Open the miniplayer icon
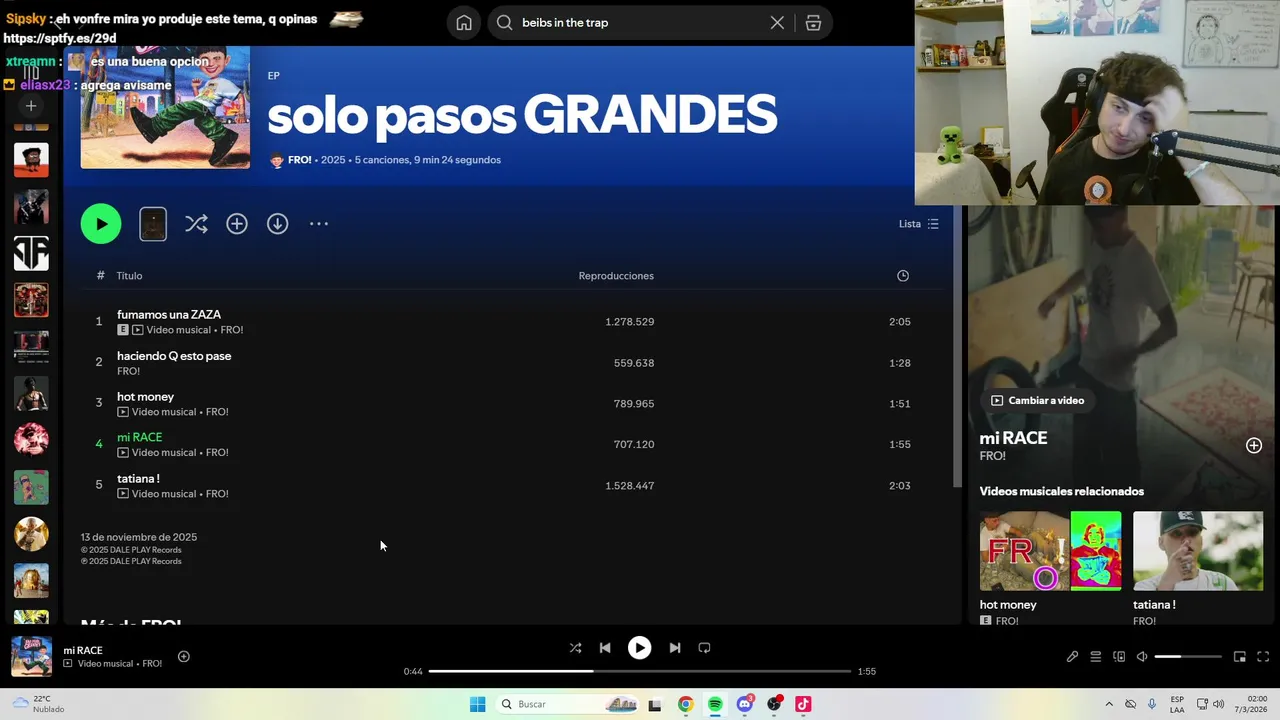The width and height of the screenshot is (1280, 720). 1240,657
